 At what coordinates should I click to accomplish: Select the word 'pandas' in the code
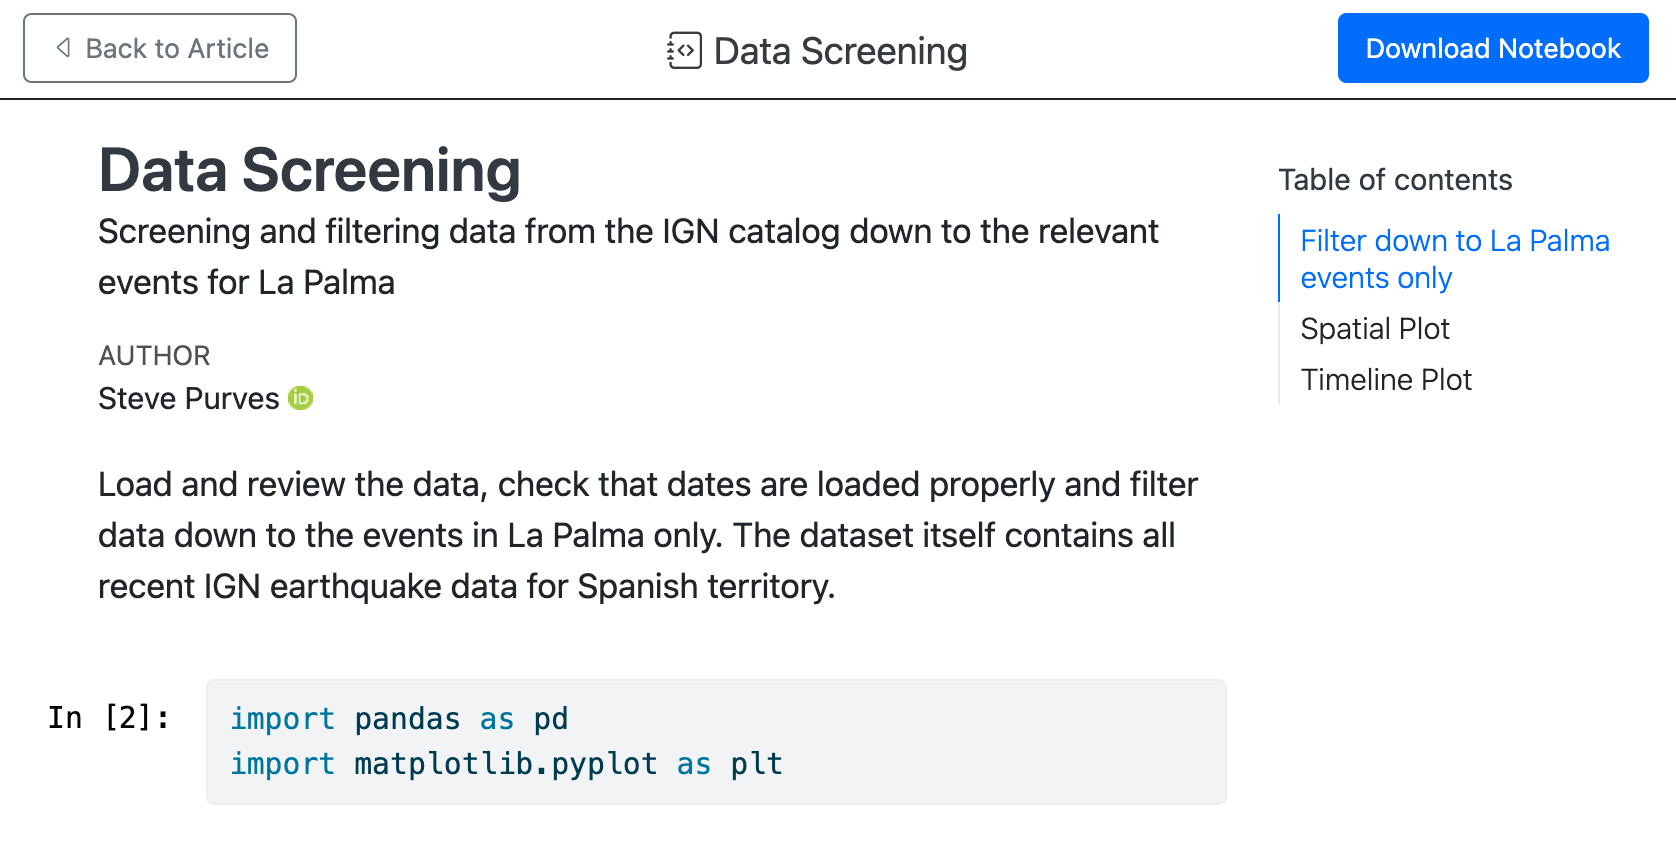pyautogui.click(x=406, y=718)
